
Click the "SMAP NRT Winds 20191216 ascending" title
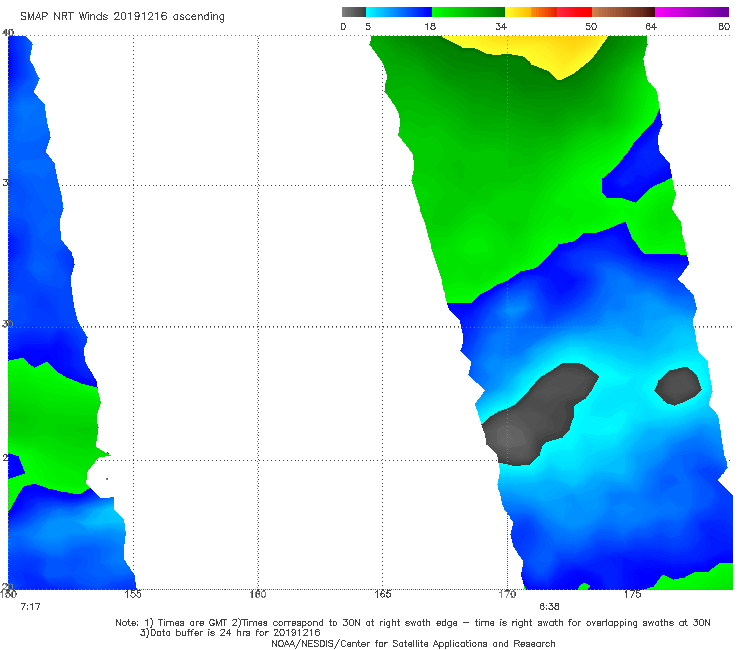(x=122, y=17)
